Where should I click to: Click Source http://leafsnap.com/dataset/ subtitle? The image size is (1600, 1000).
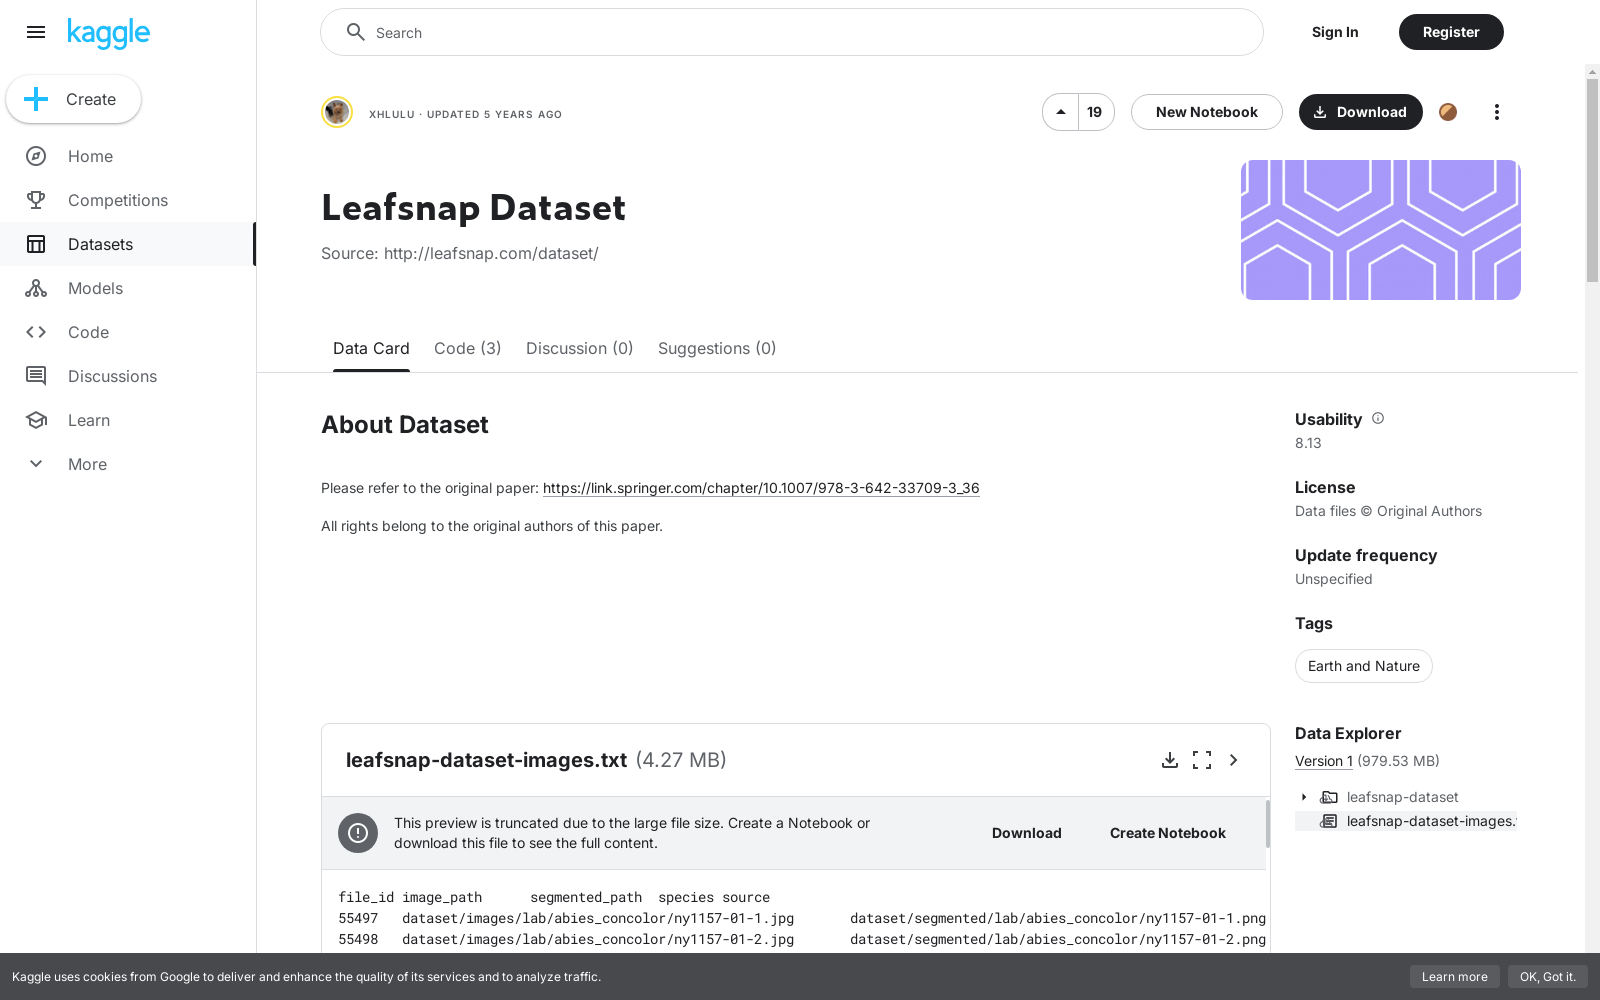(460, 254)
